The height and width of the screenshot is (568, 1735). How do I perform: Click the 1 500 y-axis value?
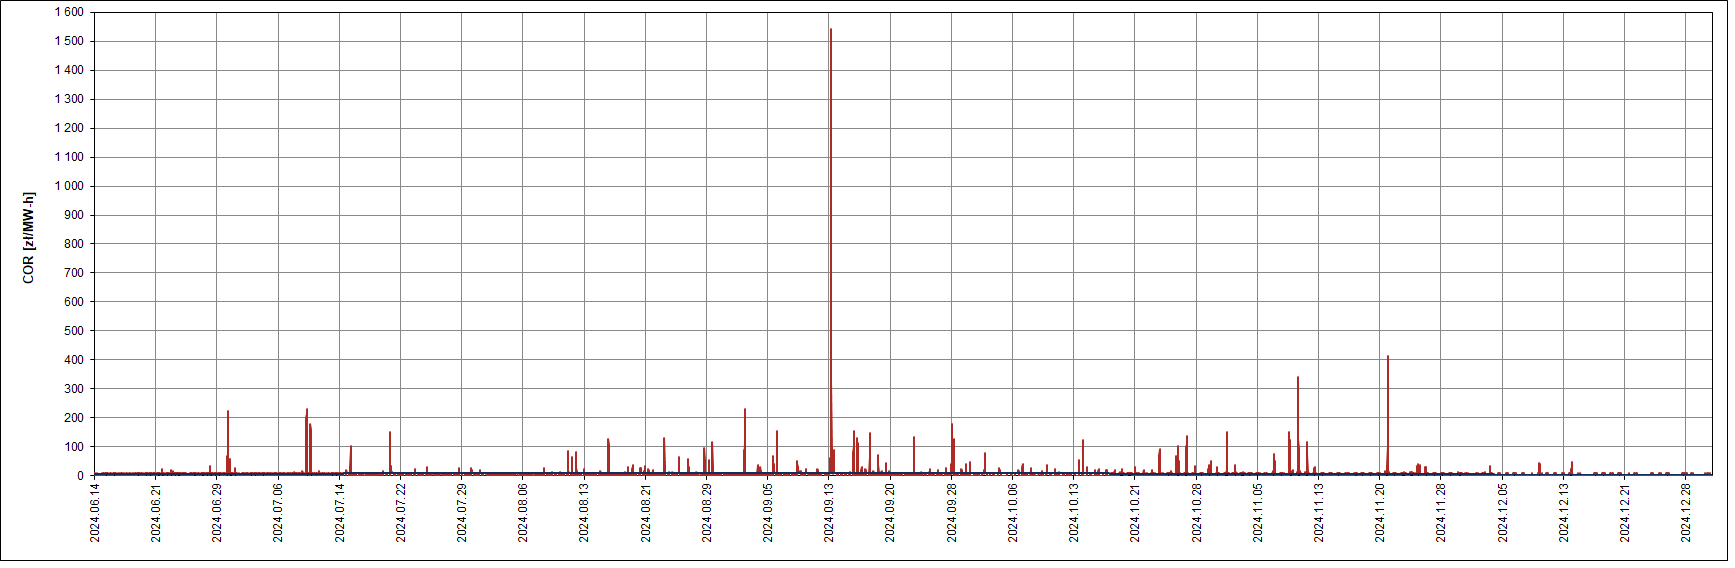[69, 41]
